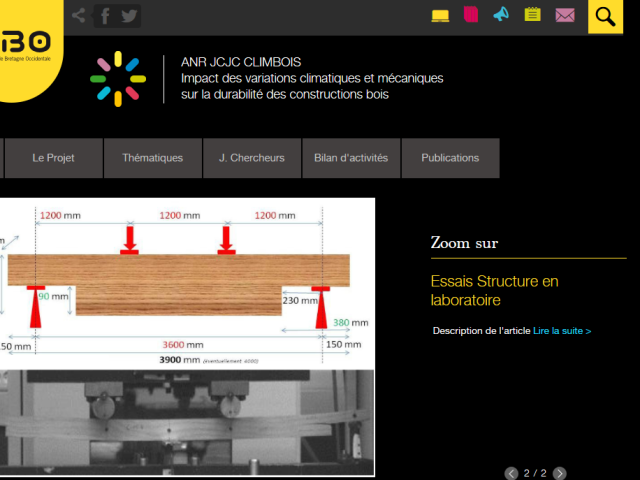Click the share icon in the top bar
Viewport: 640px width, 480px height.
[78, 16]
